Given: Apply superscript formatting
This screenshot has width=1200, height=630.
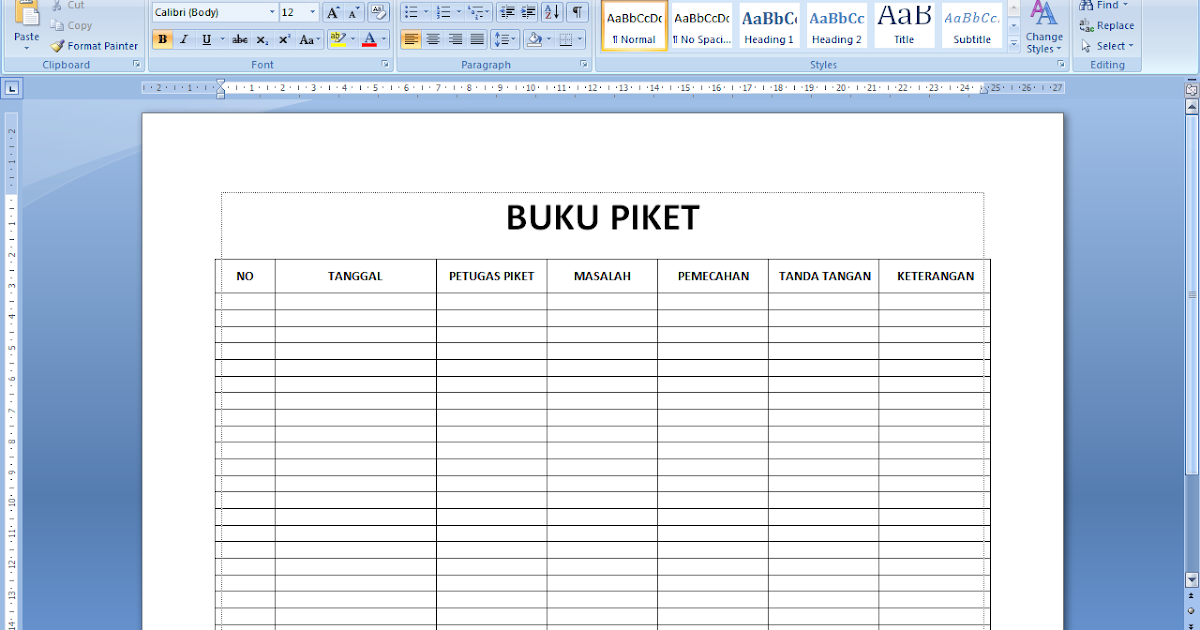Looking at the screenshot, I should 283,38.
